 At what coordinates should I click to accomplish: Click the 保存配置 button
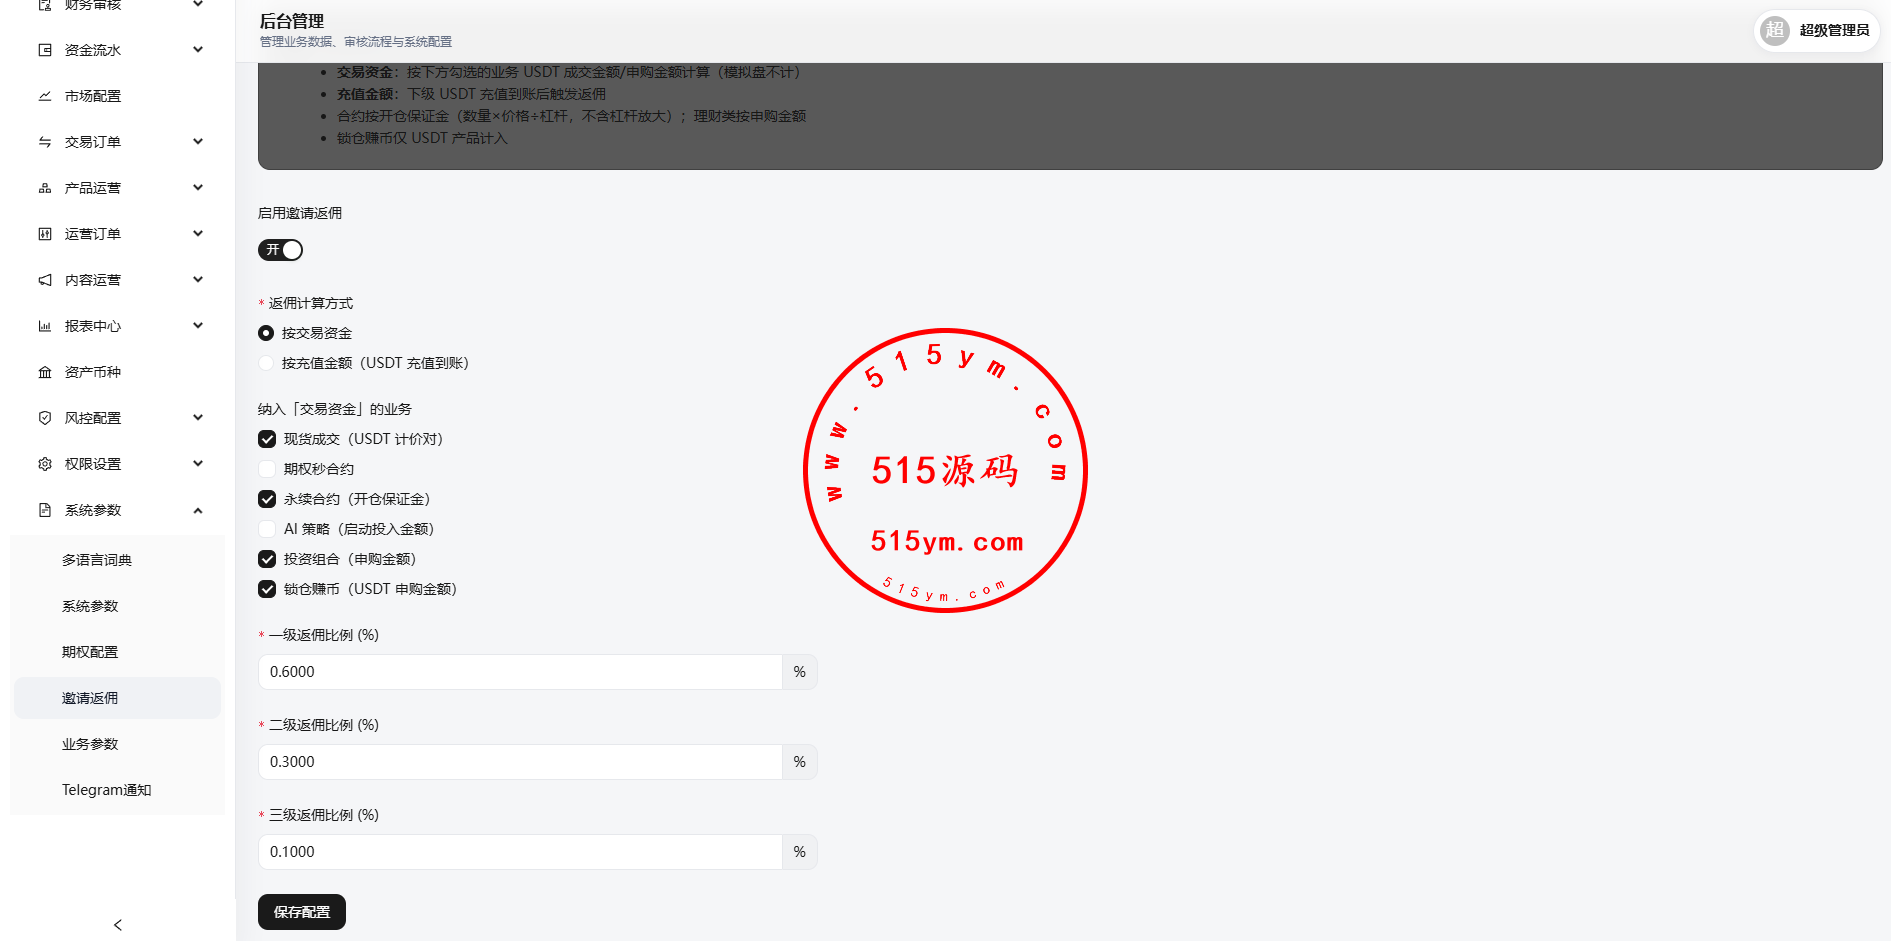click(x=302, y=912)
